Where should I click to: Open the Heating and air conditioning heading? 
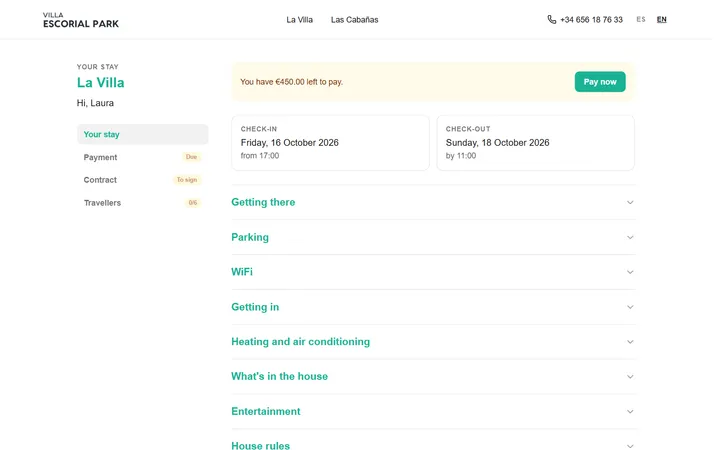(x=300, y=342)
